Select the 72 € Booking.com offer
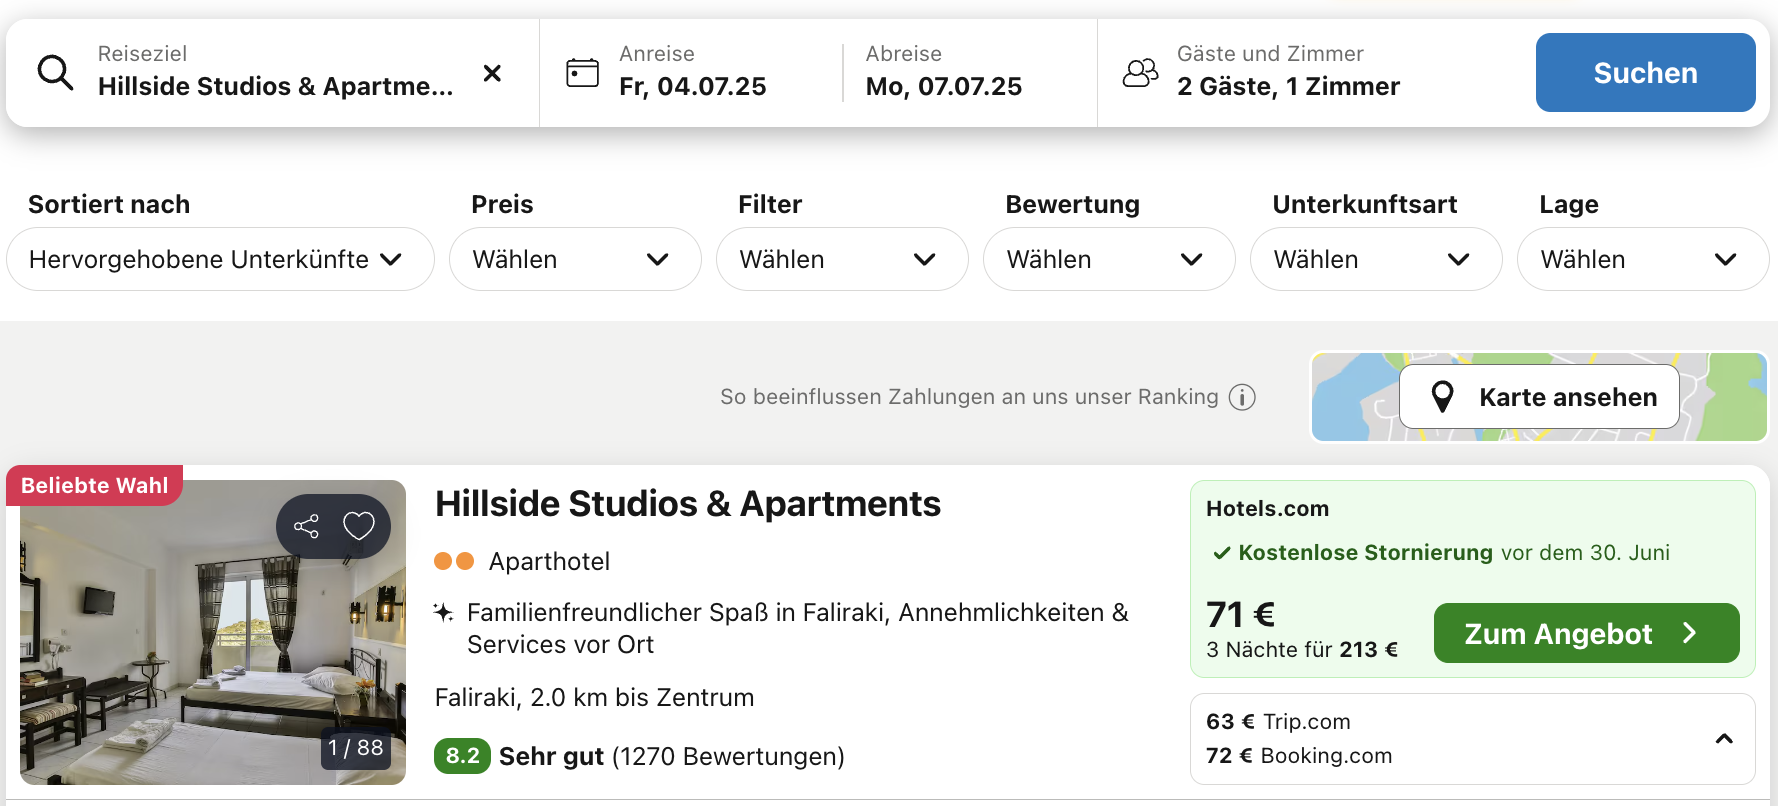 [x=1299, y=756]
